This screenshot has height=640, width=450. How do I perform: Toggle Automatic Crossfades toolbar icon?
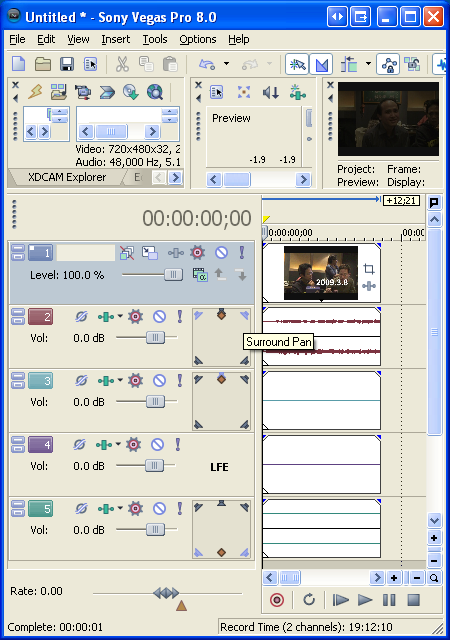(321, 64)
